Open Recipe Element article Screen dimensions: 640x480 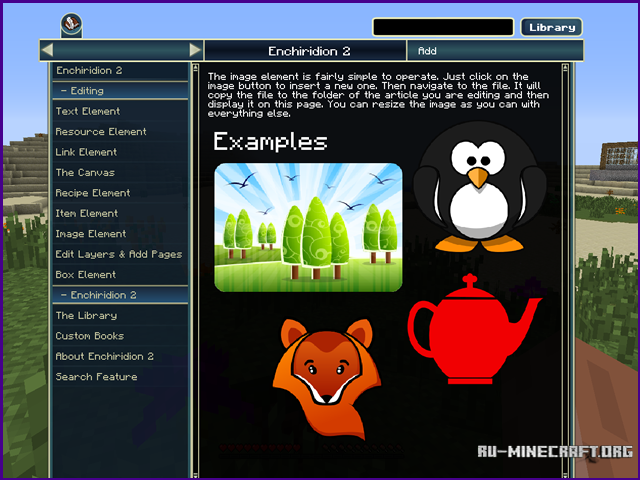[120, 193]
